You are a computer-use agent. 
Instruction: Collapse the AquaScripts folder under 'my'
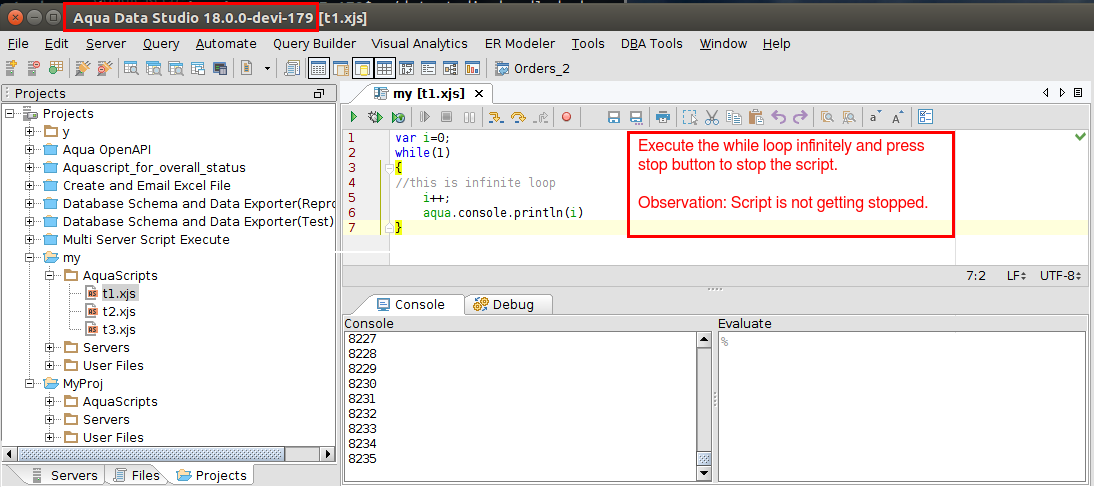coord(50,276)
